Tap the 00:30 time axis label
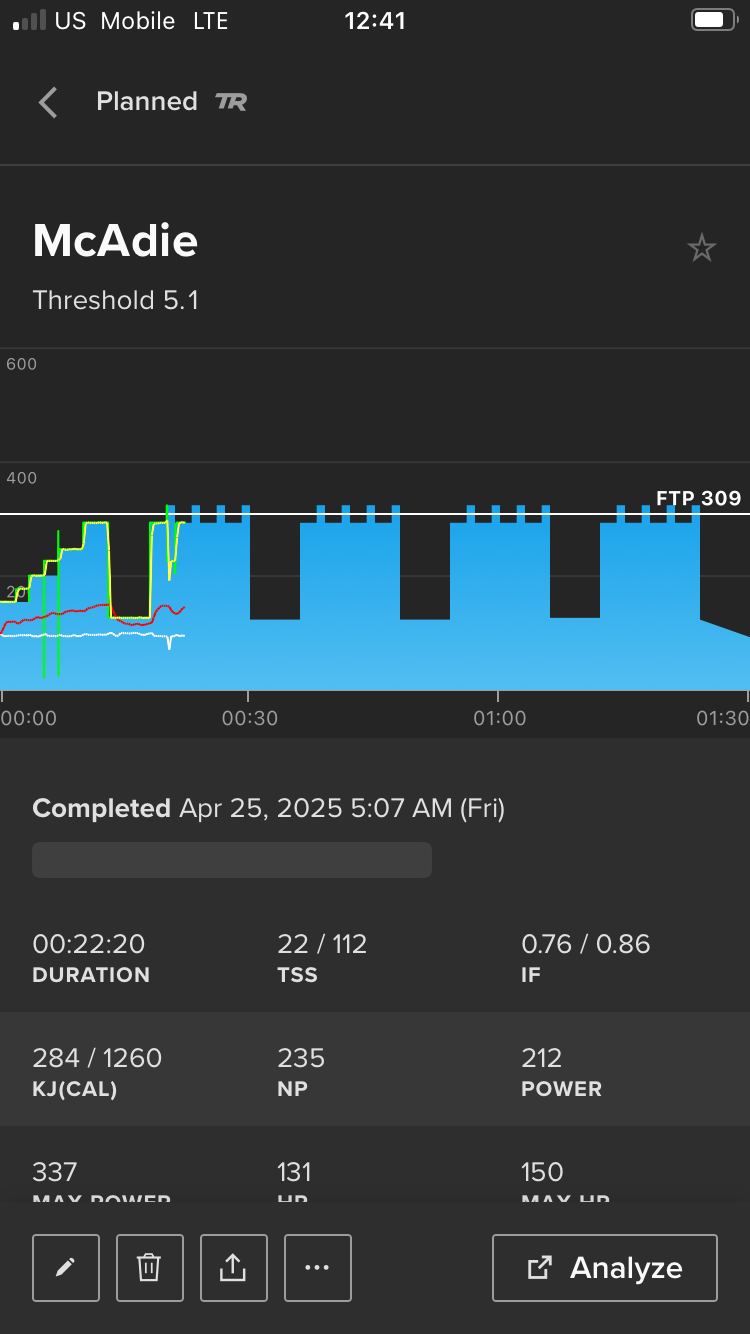This screenshot has height=1334, width=750. coord(250,718)
